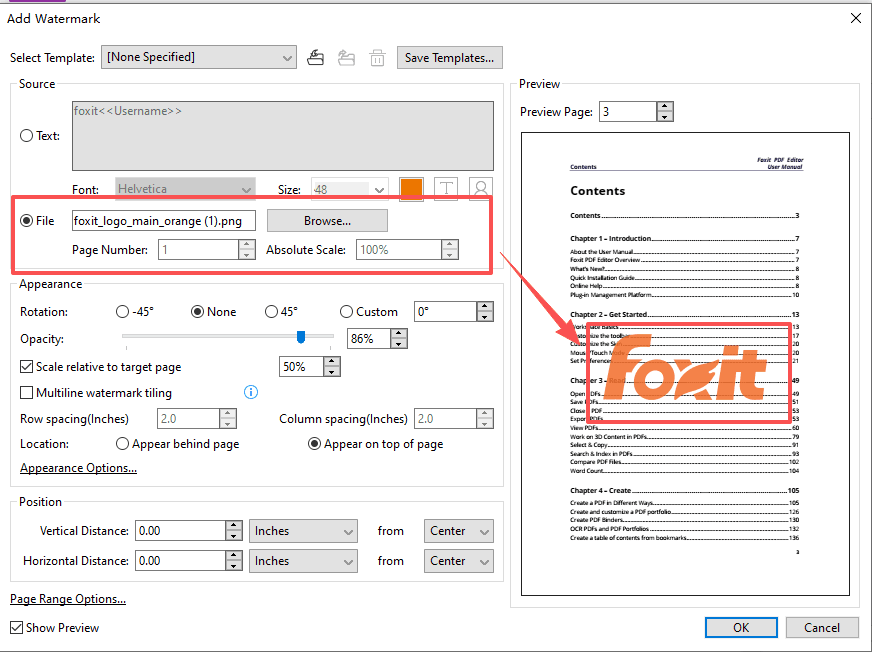
Task: Close the Add Watermark dialog
Action: click(856, 18)
